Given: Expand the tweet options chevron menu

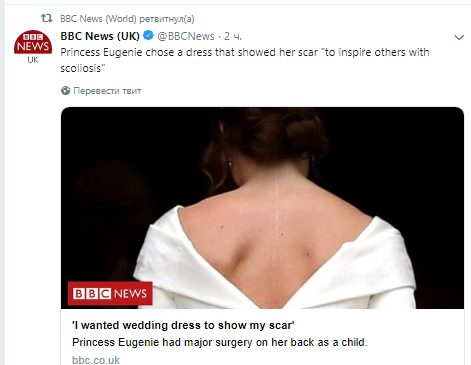Looking at the screenshot, I should (459, 37).
